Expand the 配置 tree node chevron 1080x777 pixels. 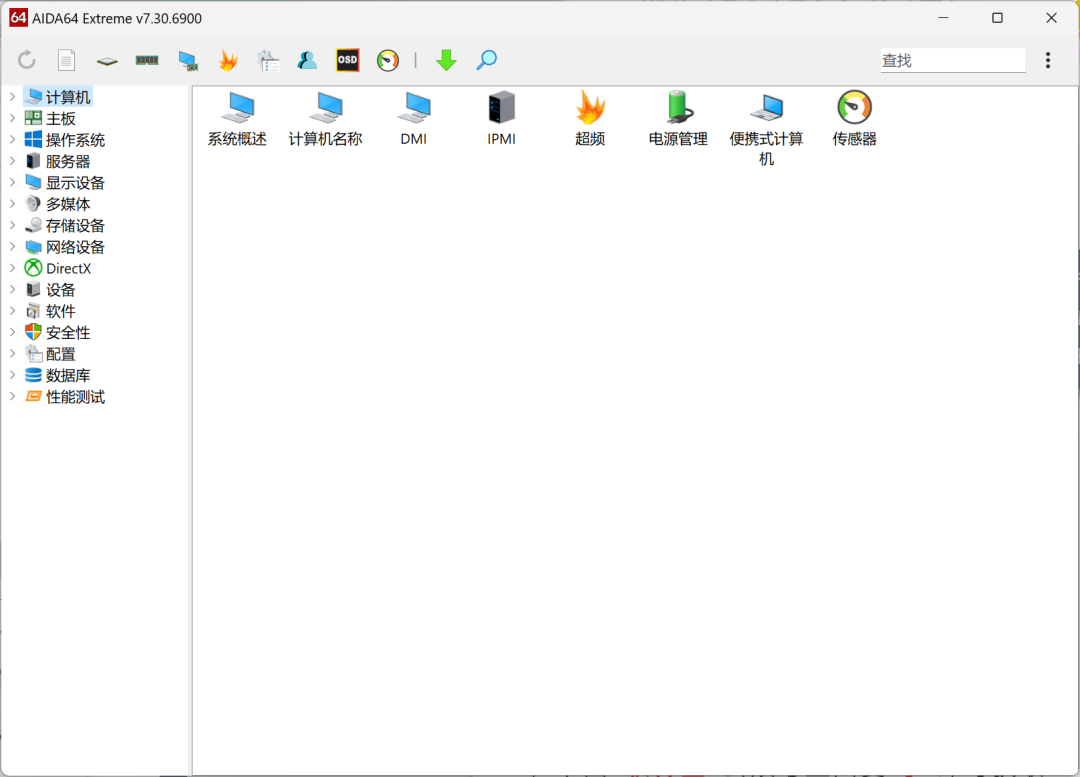coord(12,353)
